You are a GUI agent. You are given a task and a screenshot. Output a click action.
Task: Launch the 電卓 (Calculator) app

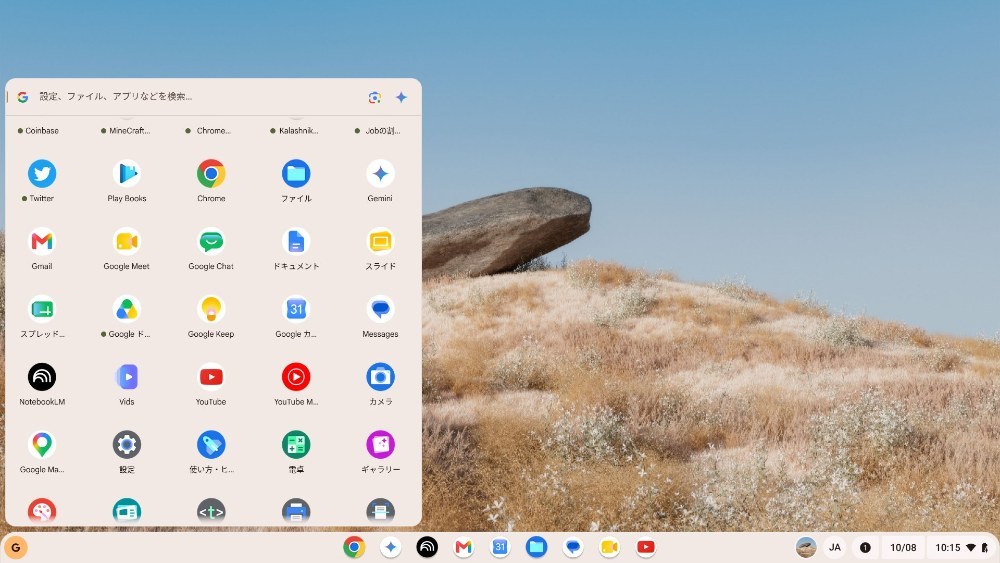(296, 444)
